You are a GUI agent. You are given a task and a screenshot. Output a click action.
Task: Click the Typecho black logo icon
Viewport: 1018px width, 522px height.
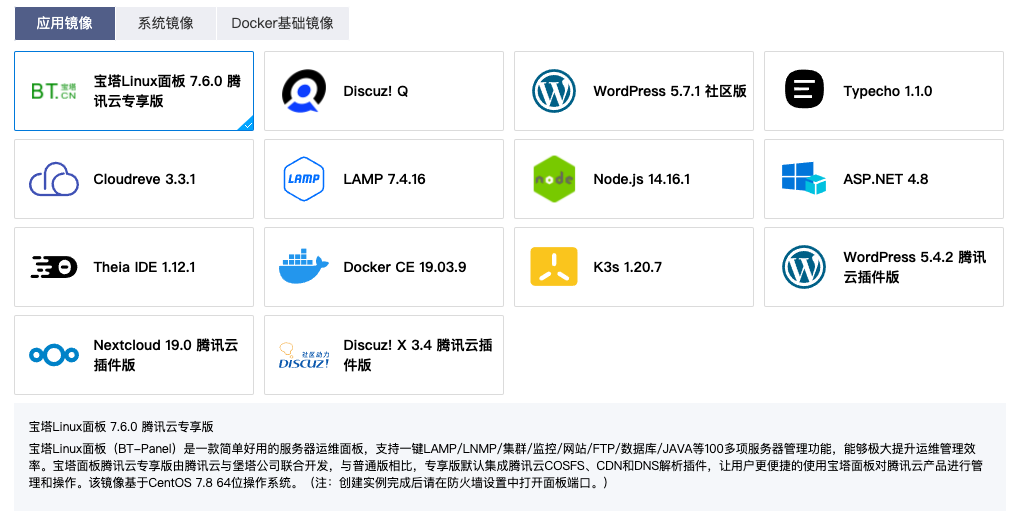[x=804, y=90]
